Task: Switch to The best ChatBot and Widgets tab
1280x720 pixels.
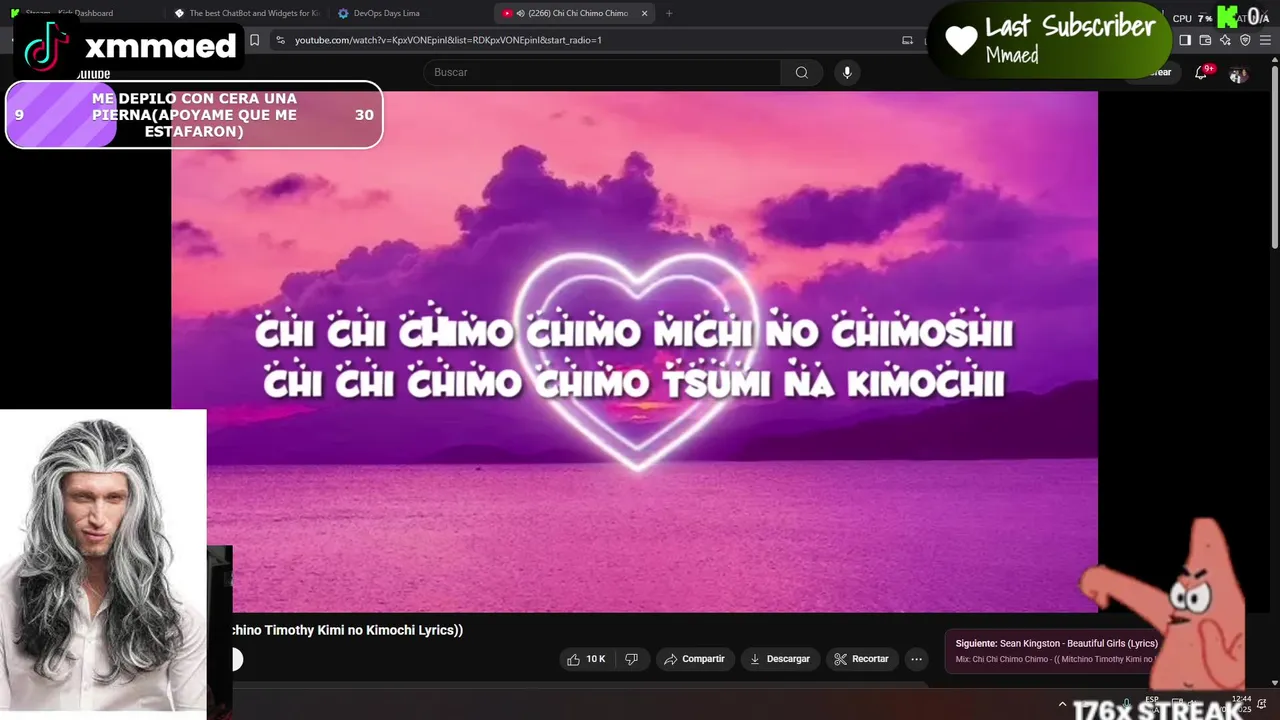Action: (248, 13)
